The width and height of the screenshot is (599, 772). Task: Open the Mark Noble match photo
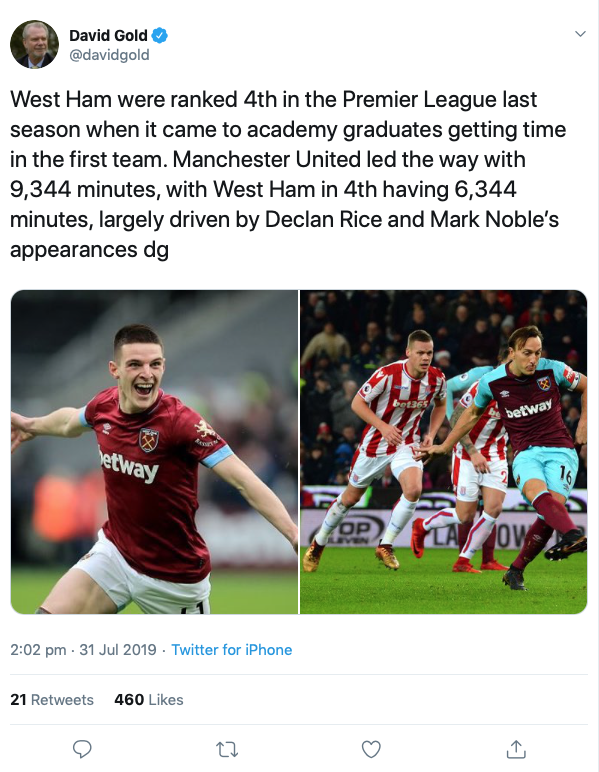(x=443, y=451)
